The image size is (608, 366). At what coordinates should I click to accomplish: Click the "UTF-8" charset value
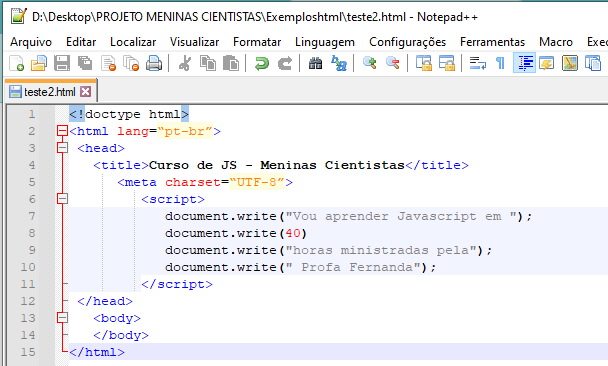257,182
